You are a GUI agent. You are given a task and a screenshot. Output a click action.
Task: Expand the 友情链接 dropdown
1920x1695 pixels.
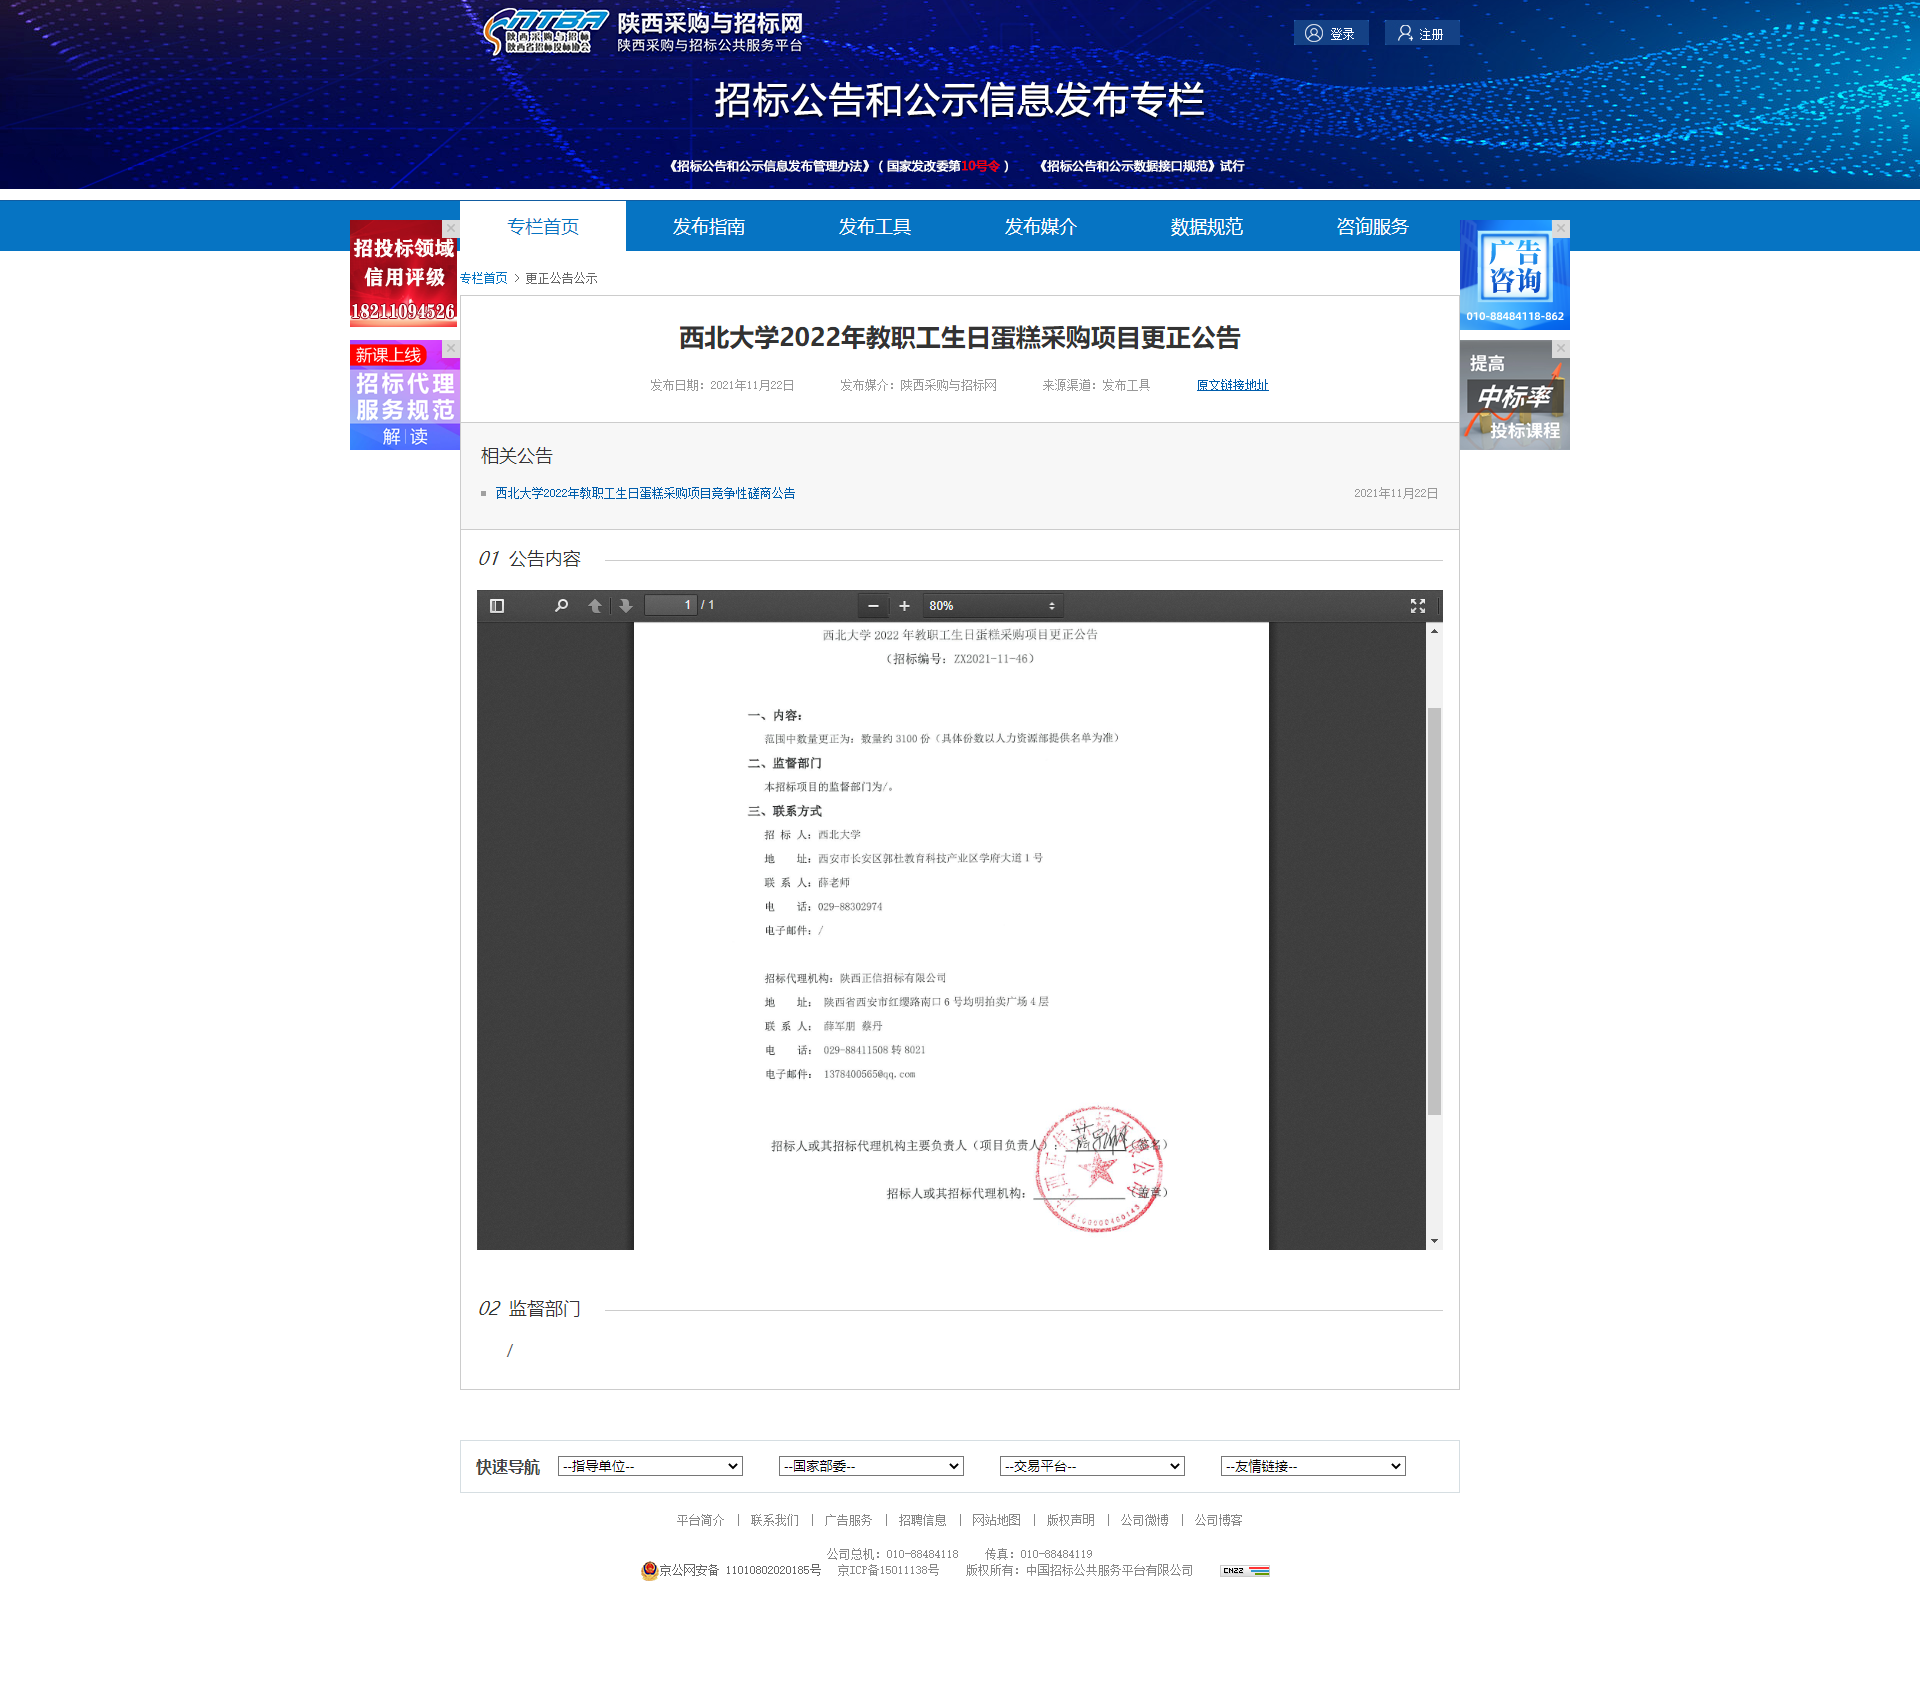pos(1312,1466)
